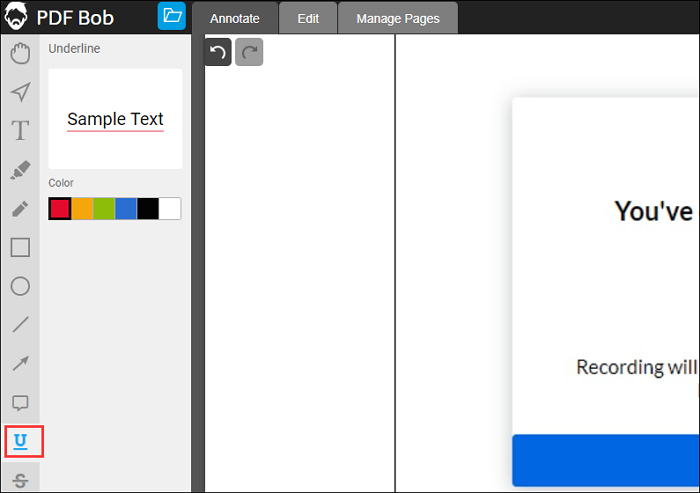Screen dimensions: 700x493
Task: Open a file with folder icon
Action: point(172,16)
